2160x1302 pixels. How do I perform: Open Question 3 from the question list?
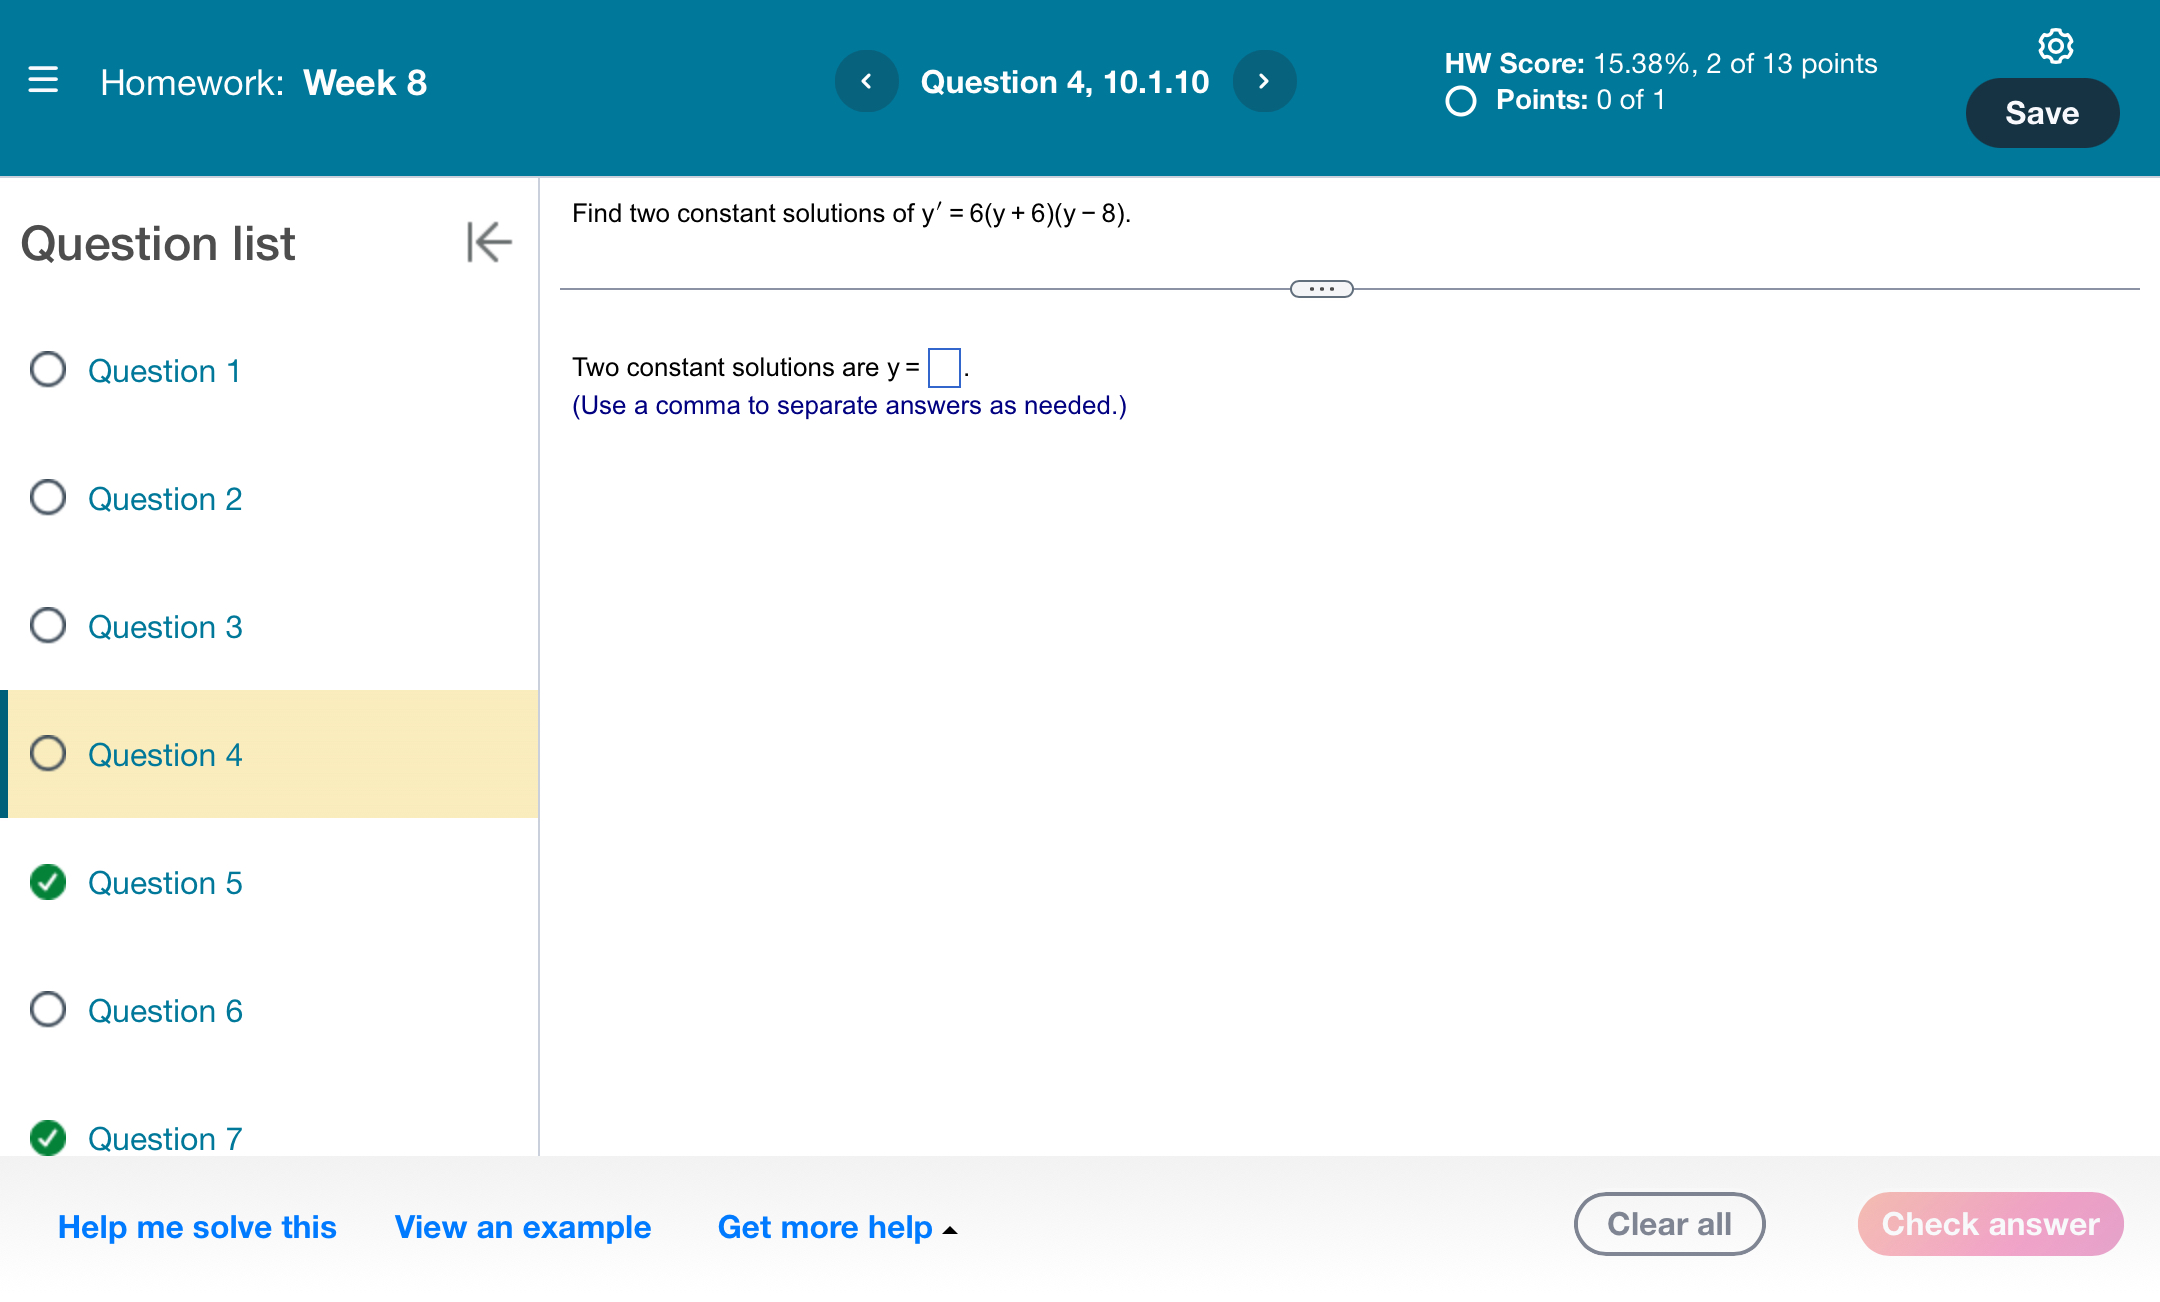(x=165, y=627)
